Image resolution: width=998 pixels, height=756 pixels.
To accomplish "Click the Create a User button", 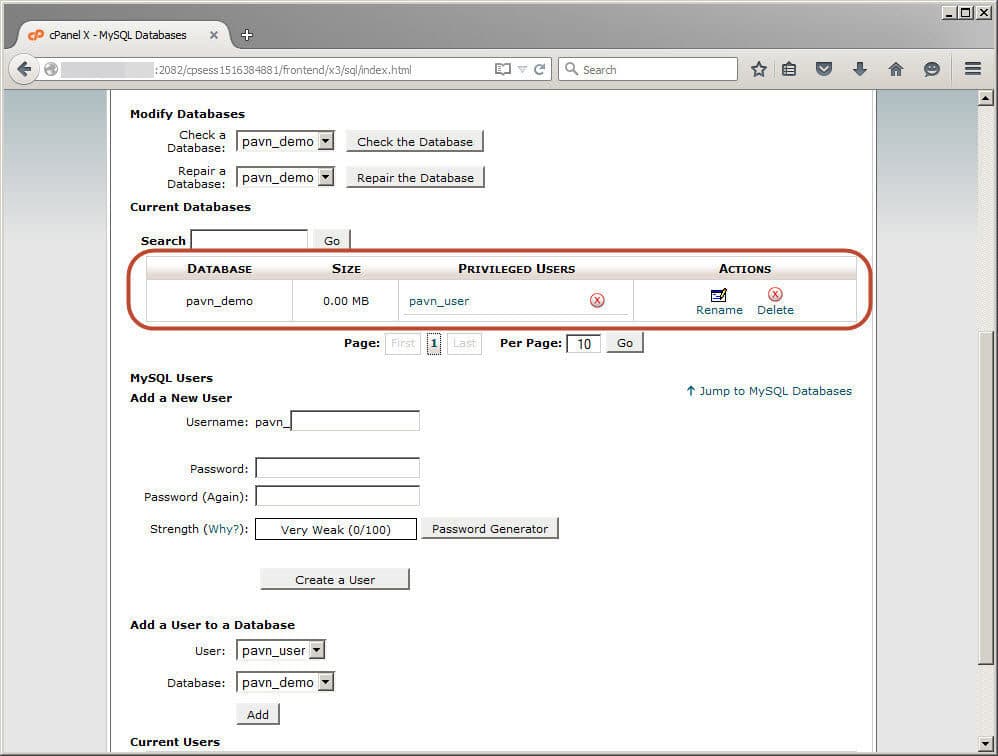I will tap(335, 580).
